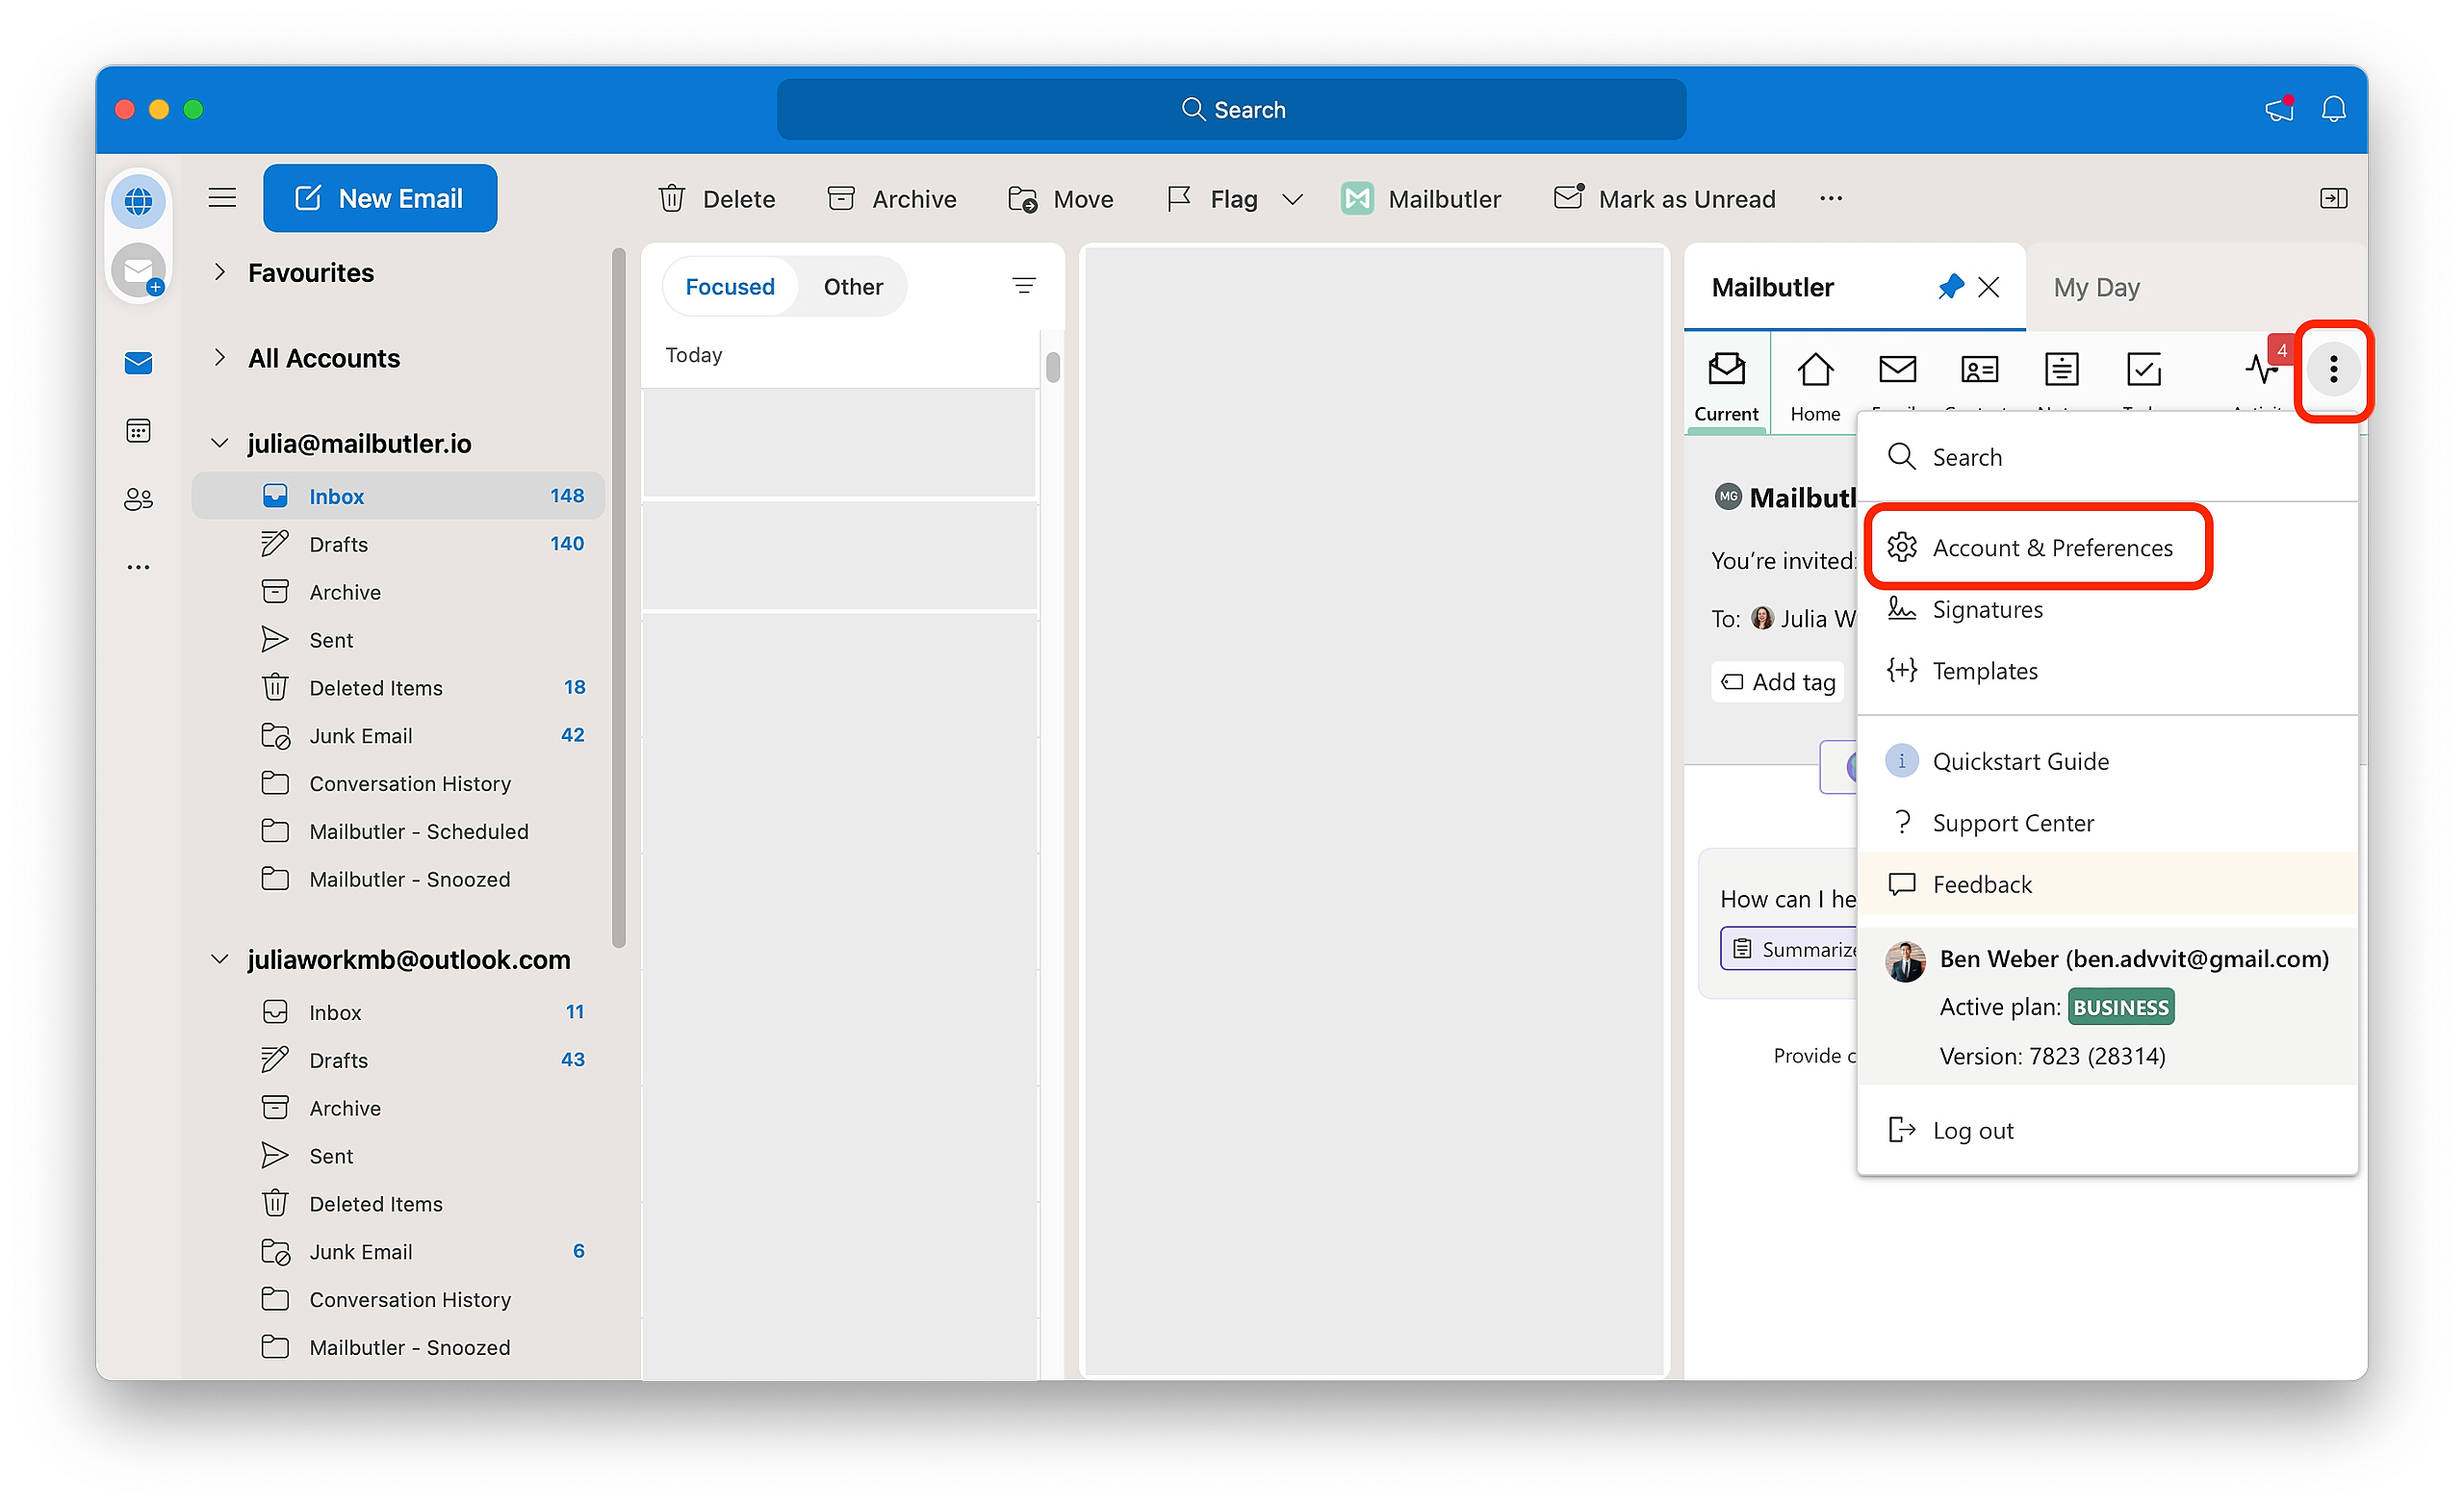Unpin the Mailbutler panel with pin icon
This screenshot has width=2464, height=1507.
pos(1950,287)
